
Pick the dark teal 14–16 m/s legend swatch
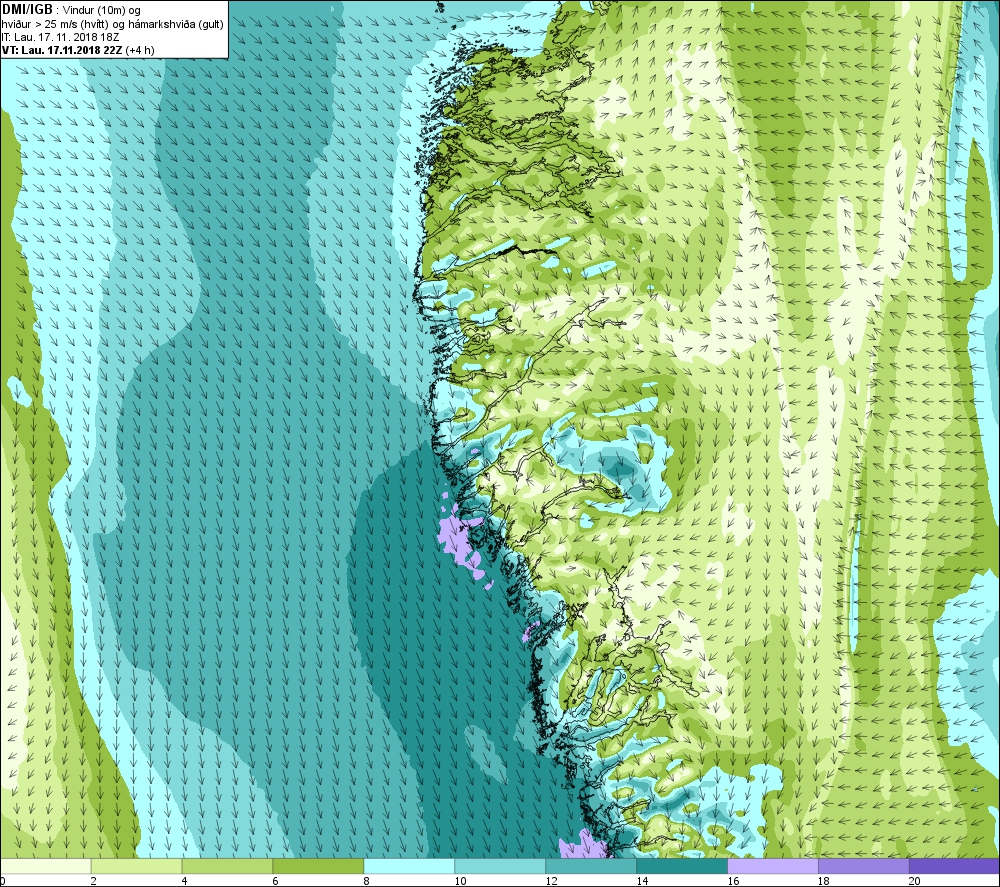682,866
